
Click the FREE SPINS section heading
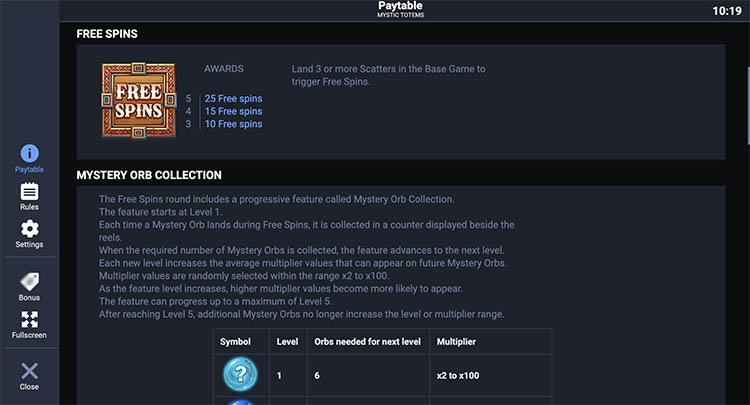(107, 34)
